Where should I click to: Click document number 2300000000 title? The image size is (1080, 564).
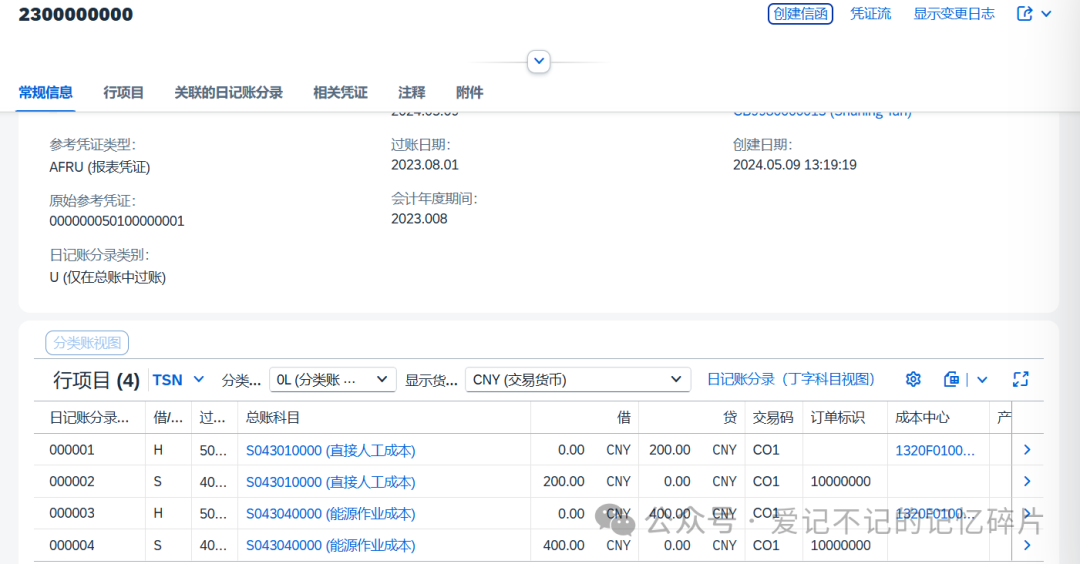pyautogui.click(x=76, y=14)
